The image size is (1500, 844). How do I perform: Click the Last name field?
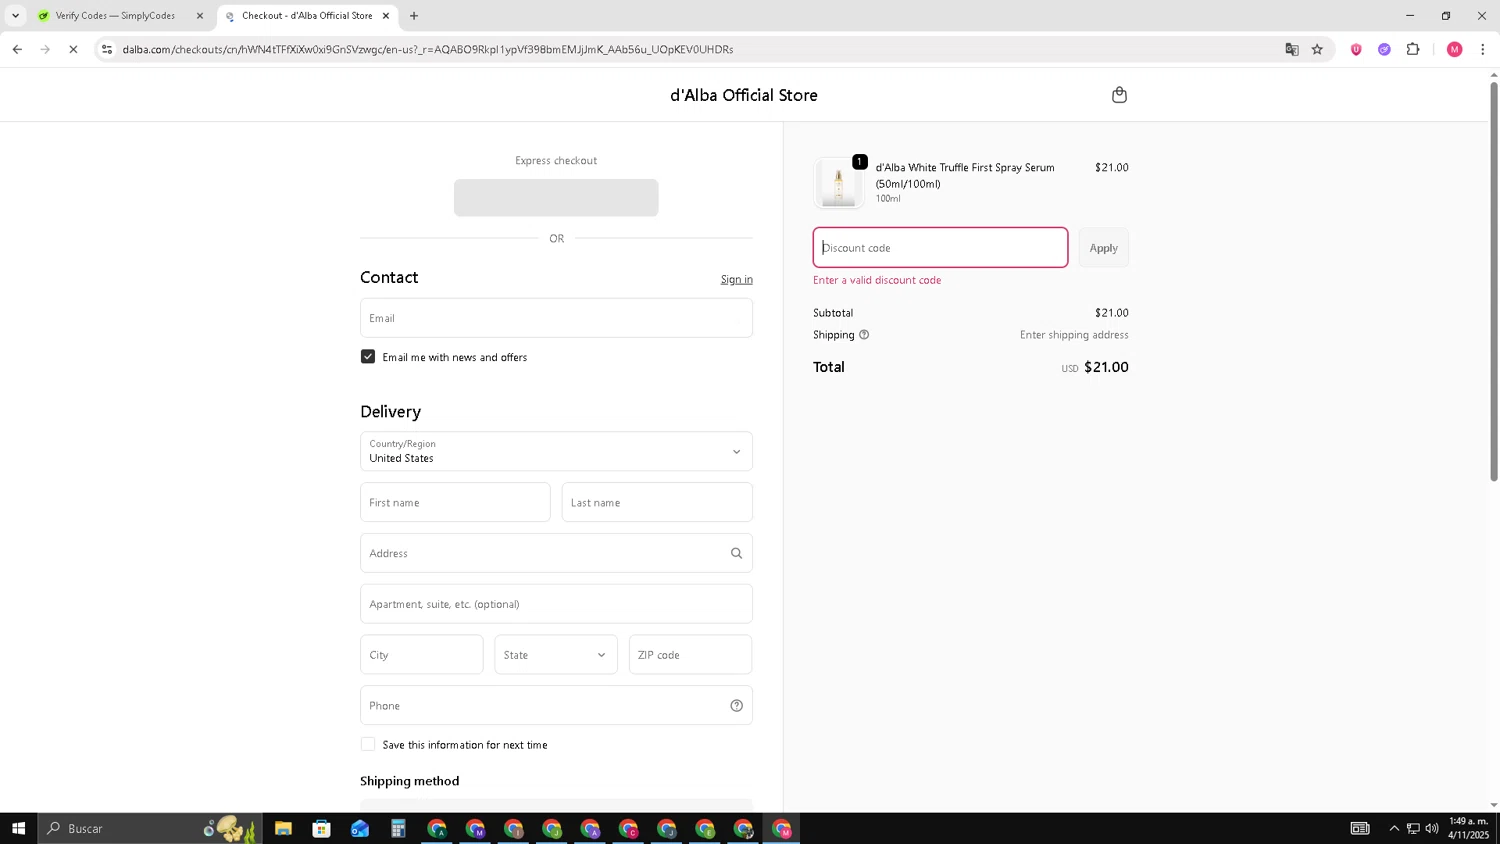click(657, 502)
